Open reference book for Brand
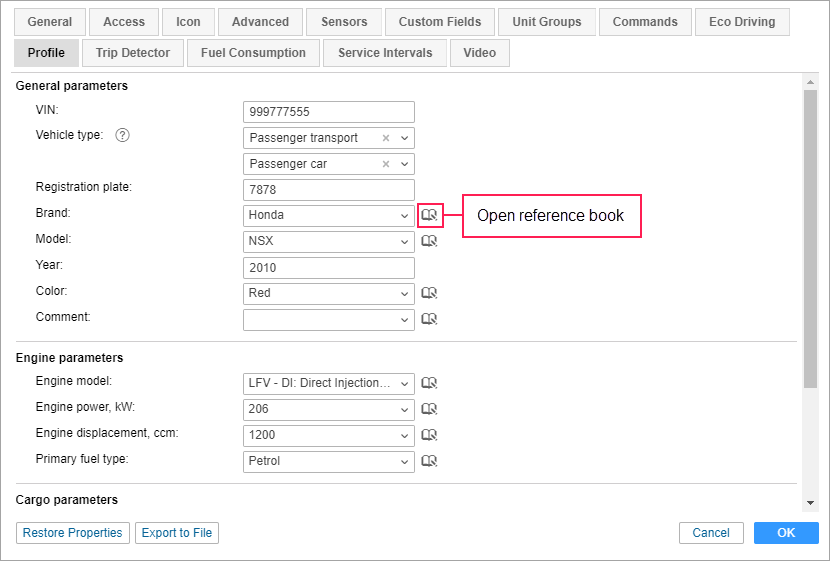This screenshot has width=830, height=561. click(x=429, y=215)
